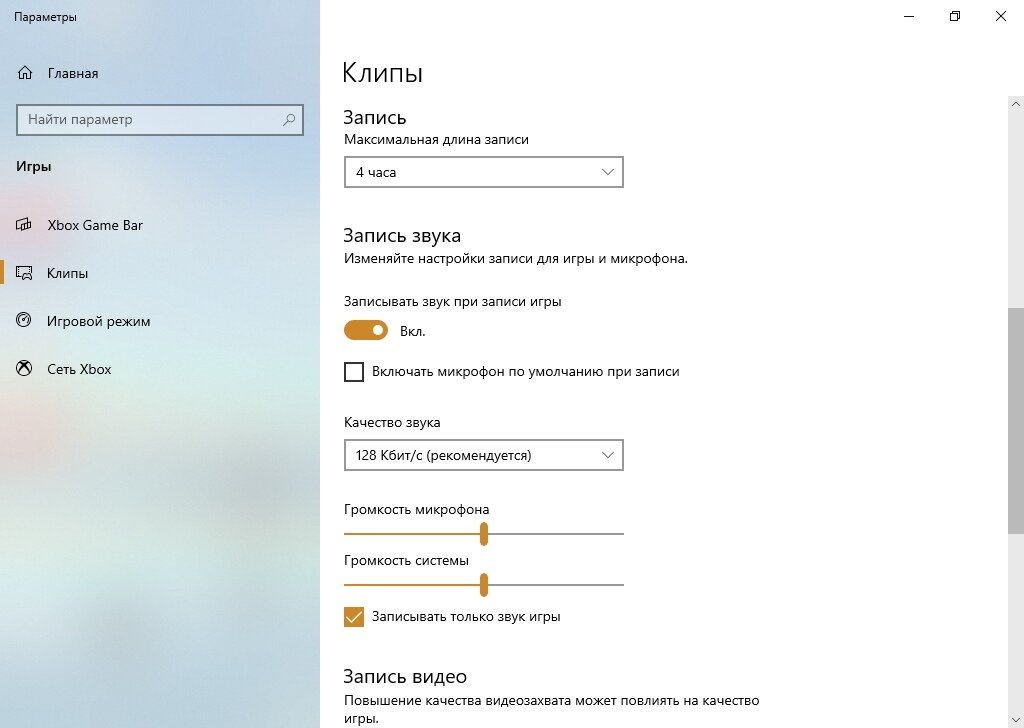Focus the Найти параметр search field
The image size is (1024, 728).
click(160, 119)
